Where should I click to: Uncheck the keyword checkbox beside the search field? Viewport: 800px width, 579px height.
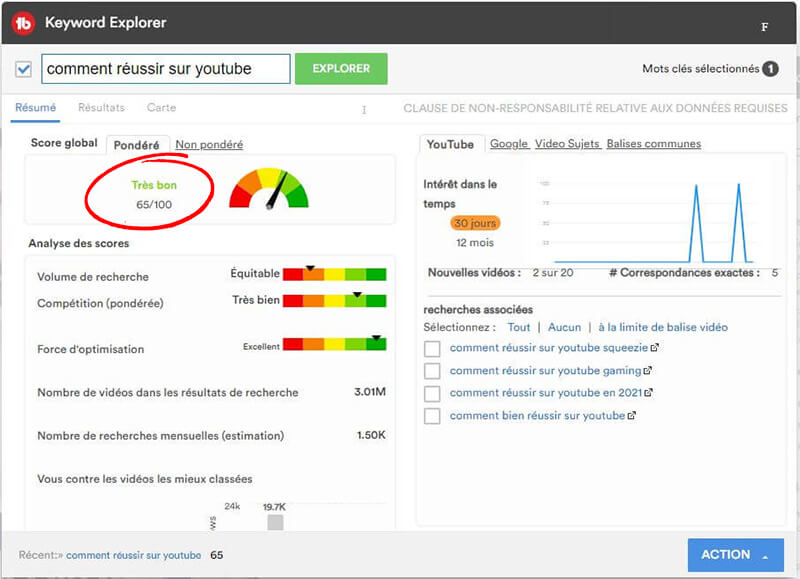[23, 69]
